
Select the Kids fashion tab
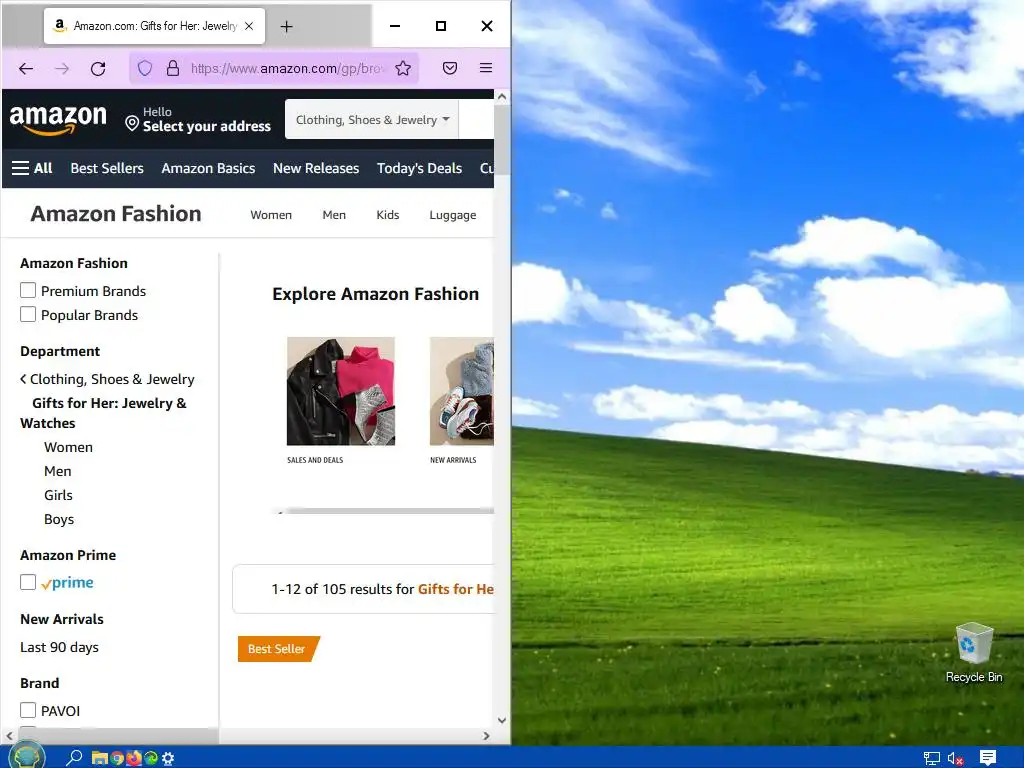coord(387,215)
